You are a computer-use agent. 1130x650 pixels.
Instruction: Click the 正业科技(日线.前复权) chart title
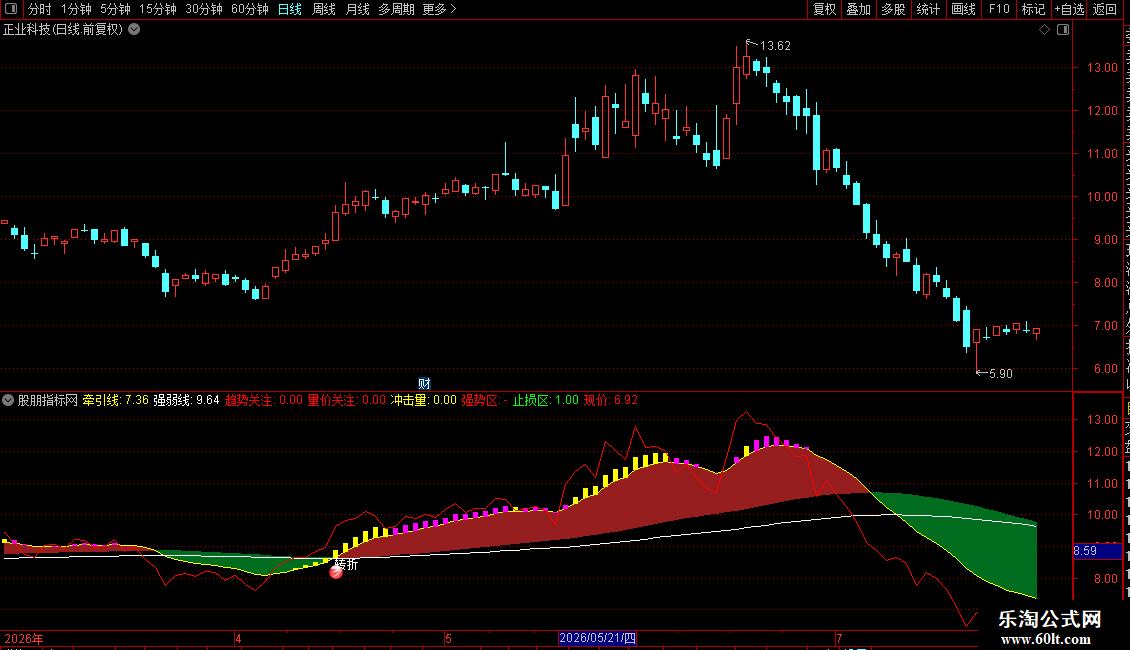[x=63, y=30]
